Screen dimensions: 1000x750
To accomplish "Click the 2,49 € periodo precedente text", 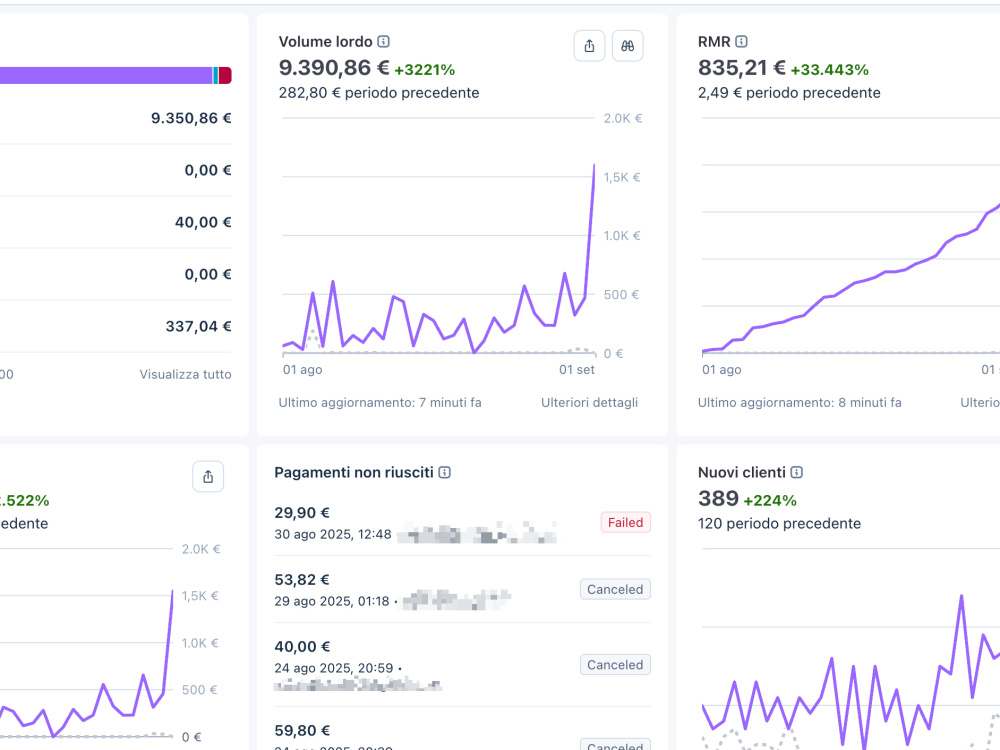I will (789, 93).
